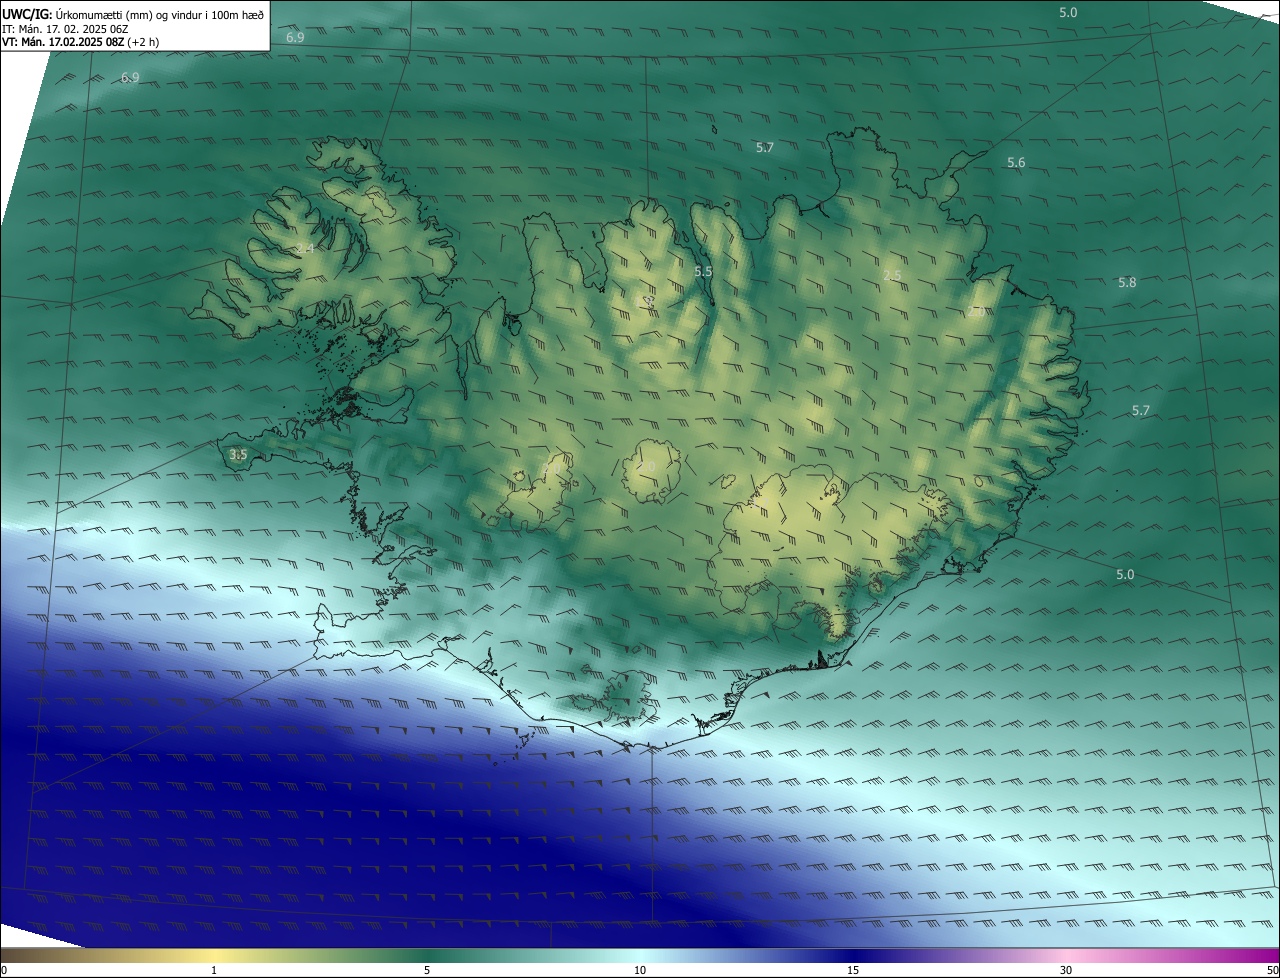Click the '5.8' value east of Iceland
The height and width of the screenshot is (978, 1280).
1127,283
